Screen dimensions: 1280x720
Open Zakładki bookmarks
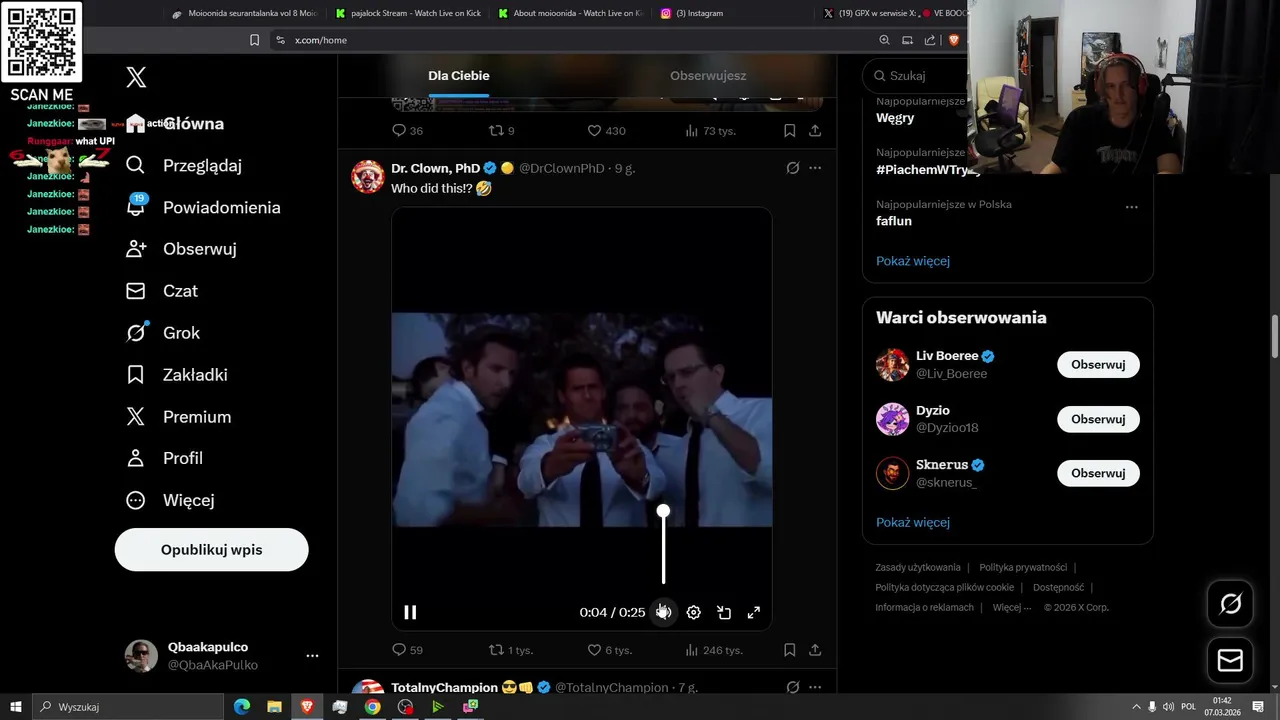(177, 375)
